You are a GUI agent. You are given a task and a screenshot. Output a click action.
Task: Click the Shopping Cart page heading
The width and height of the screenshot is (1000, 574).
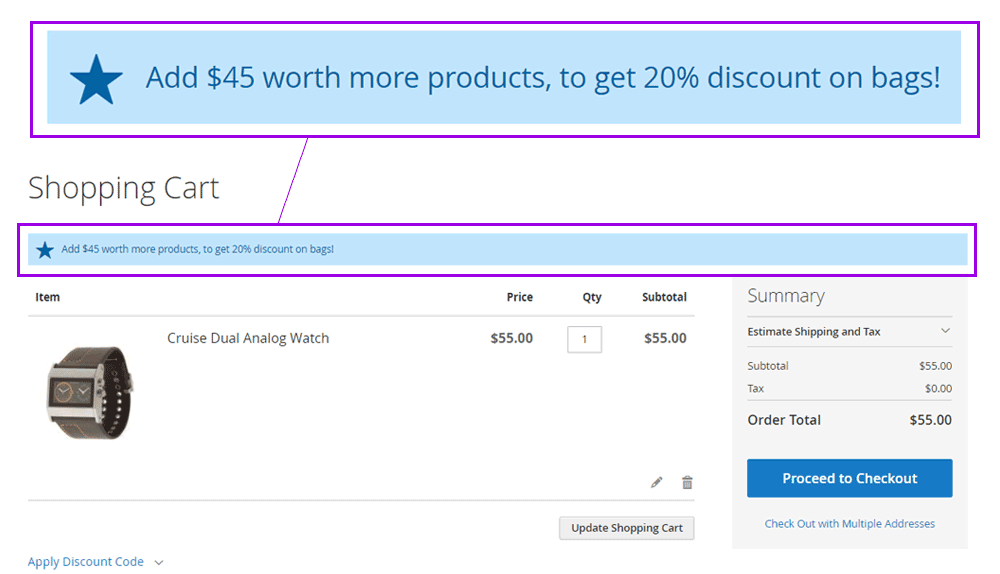click(x=123, y=187)
